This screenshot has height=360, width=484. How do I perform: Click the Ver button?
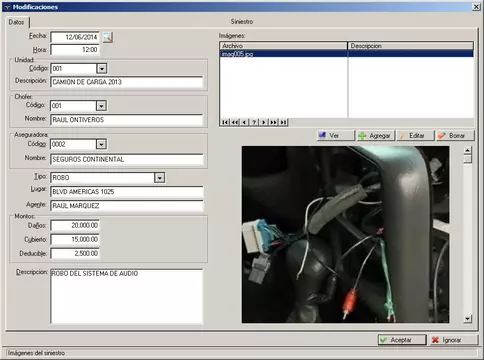point(336,135)
